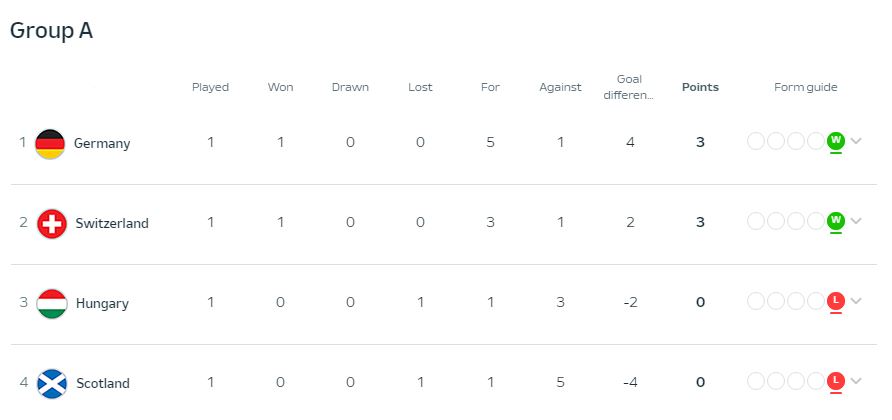Viewport: 892px width, 420px height.
Task: Select Scotland's red L form badge
Action: 836,380
